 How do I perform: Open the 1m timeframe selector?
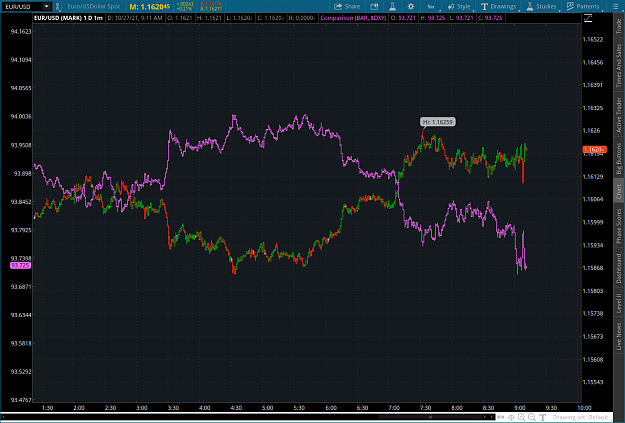pyautogui.click(x=431, y=6)
